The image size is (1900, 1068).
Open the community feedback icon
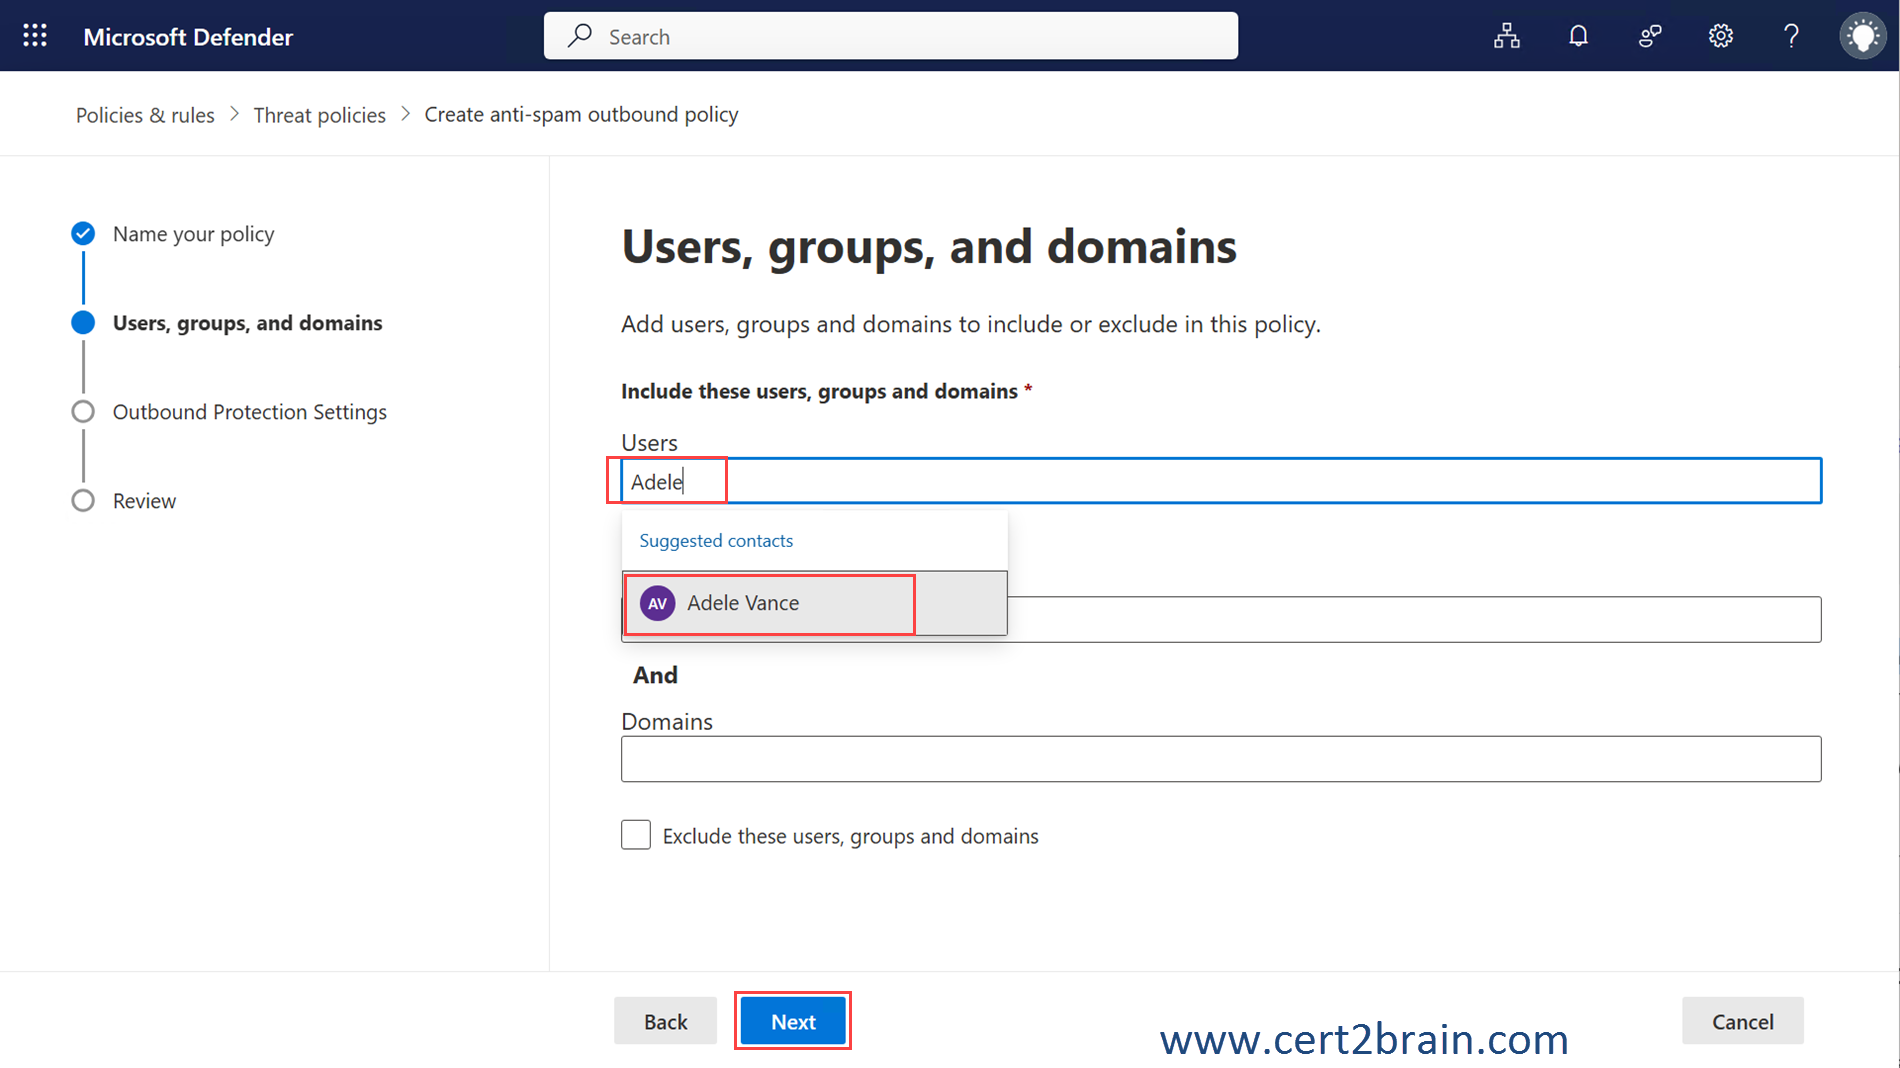[1649, 36]
